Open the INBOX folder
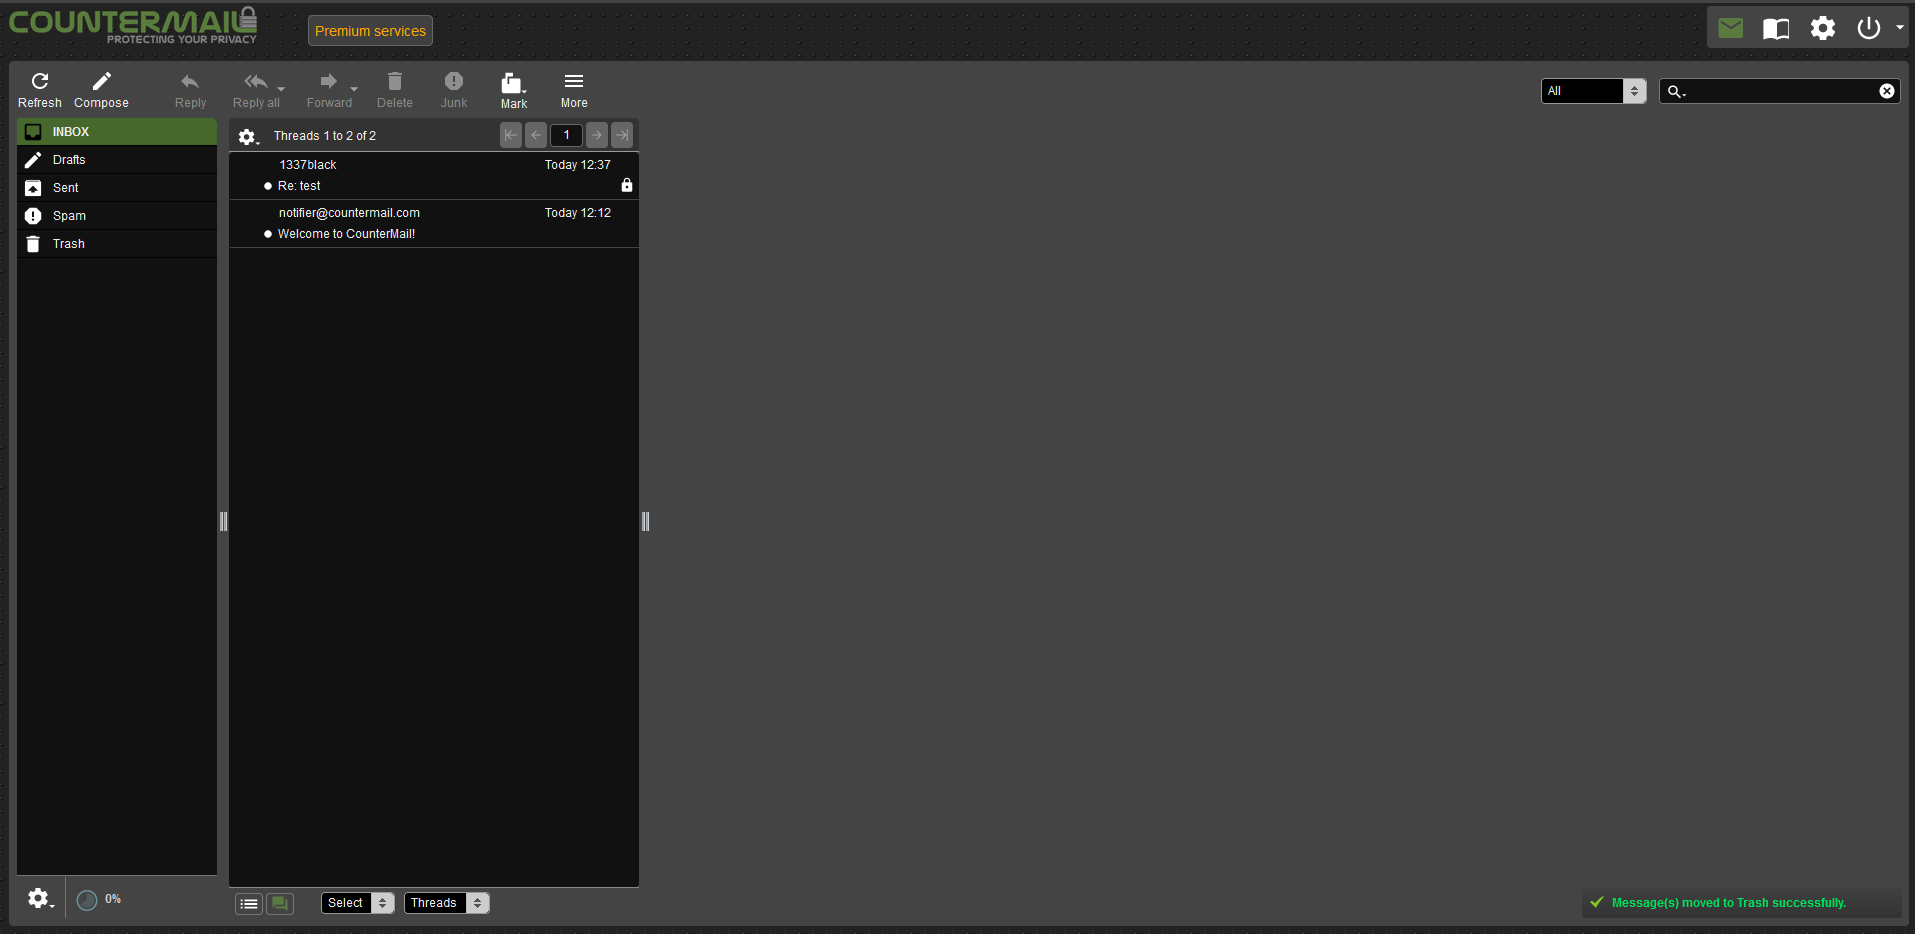Viewport: 1915px width, 934px height. pos(117,132)
